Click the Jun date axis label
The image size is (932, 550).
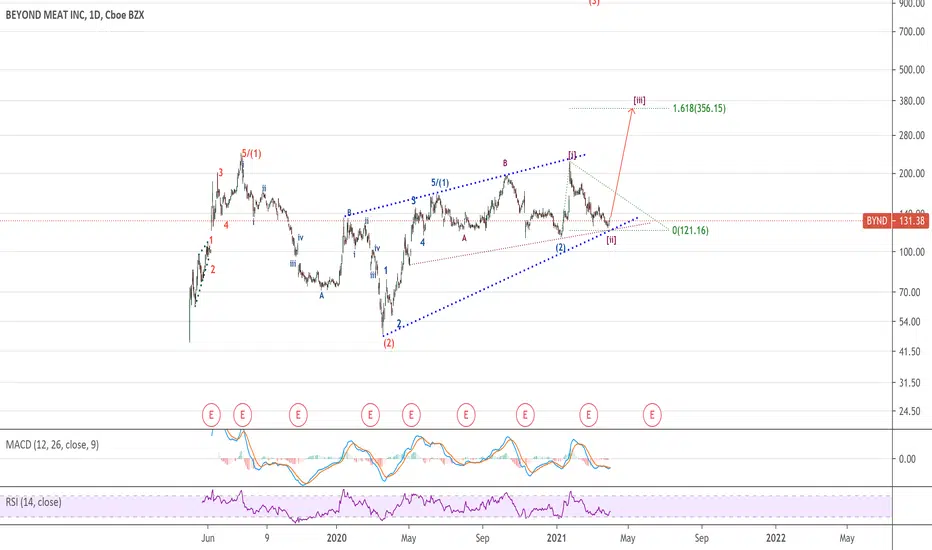(x=208, y=538)
